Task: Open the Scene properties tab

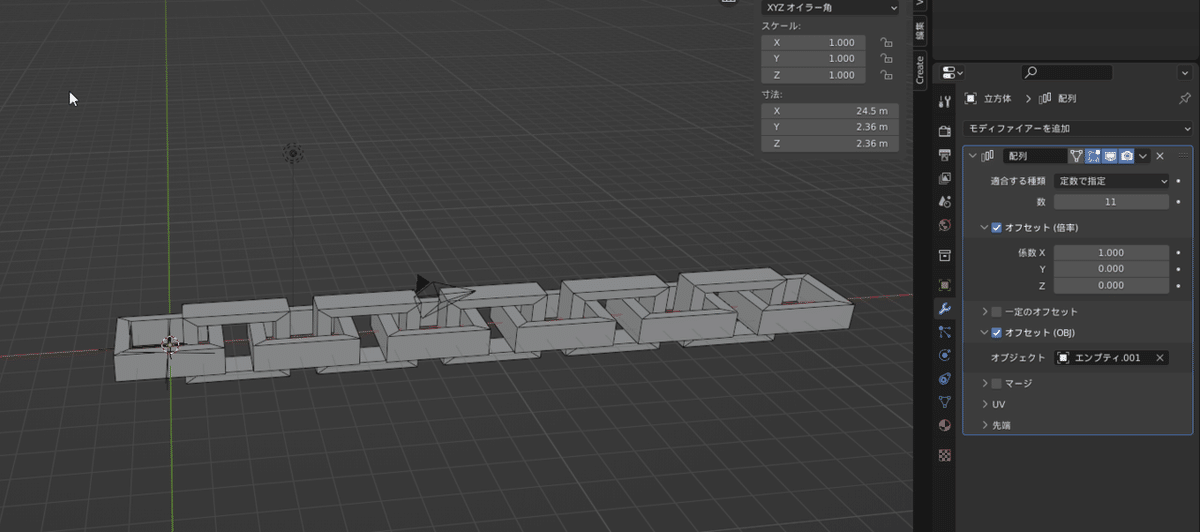Action: [945, 201]
